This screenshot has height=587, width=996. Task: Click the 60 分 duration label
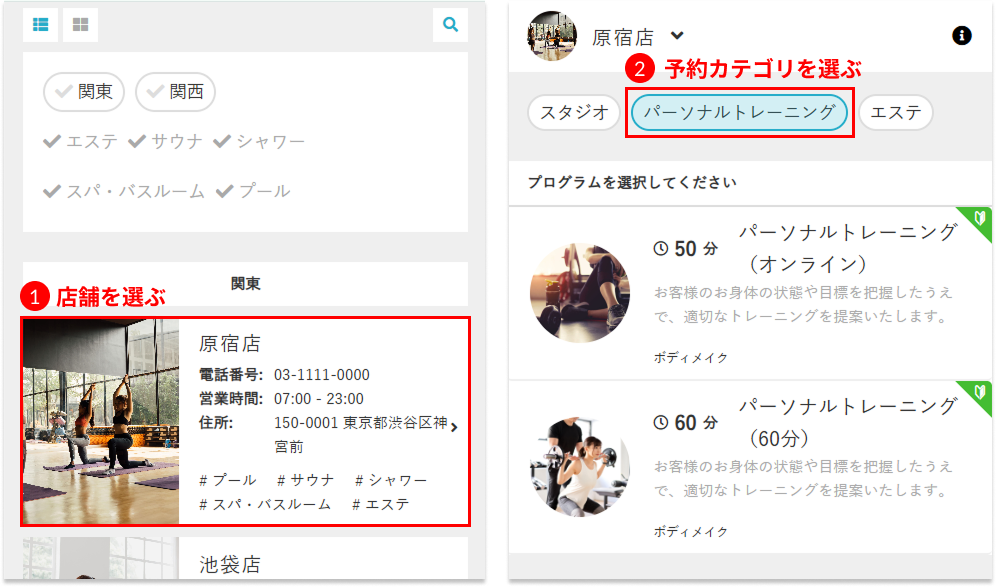pos(686,423)
